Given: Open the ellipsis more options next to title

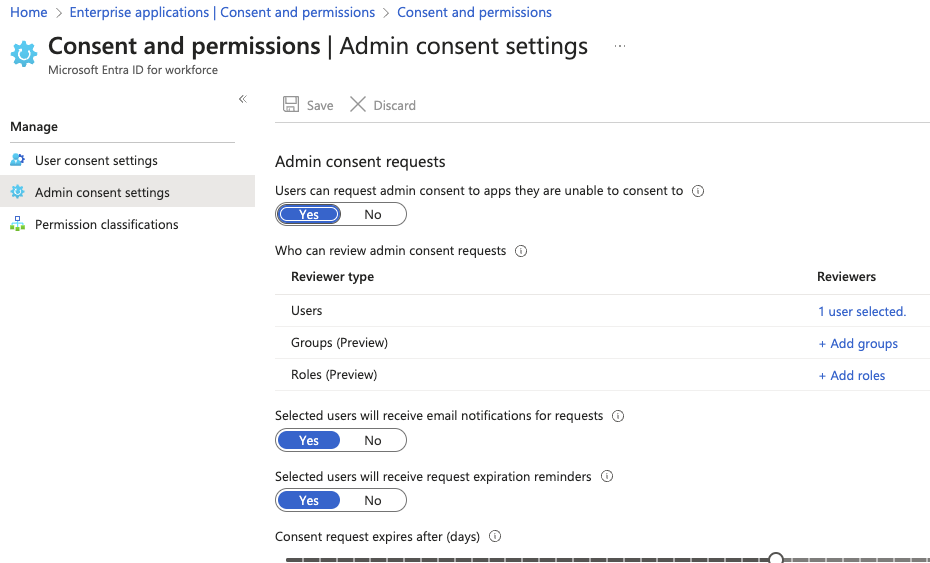Looking at the screenshot, I should 620,46.
